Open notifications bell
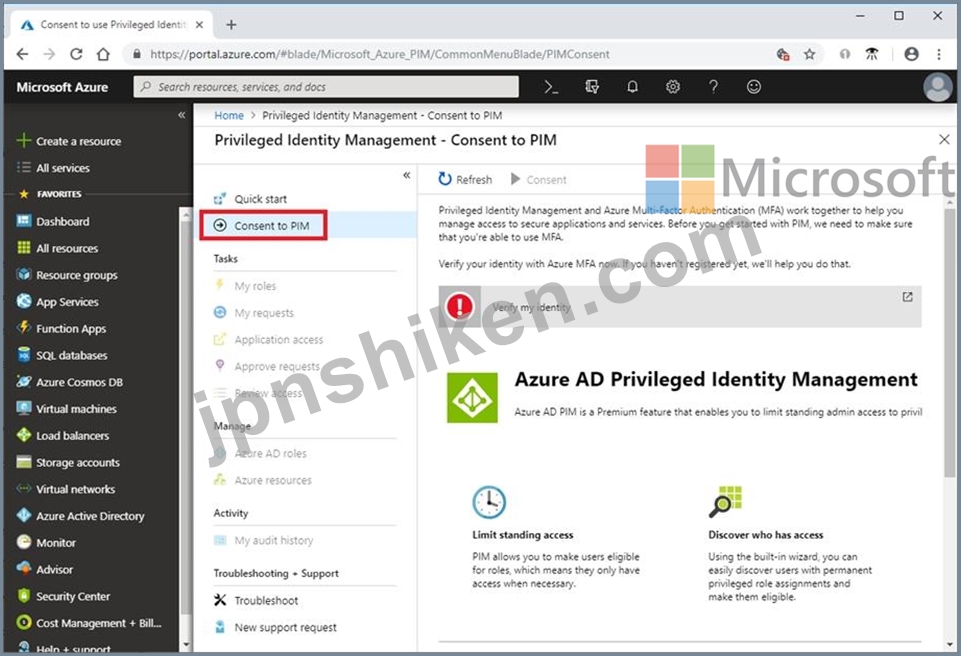Screen dimensions: 961x656 (632, 87)
